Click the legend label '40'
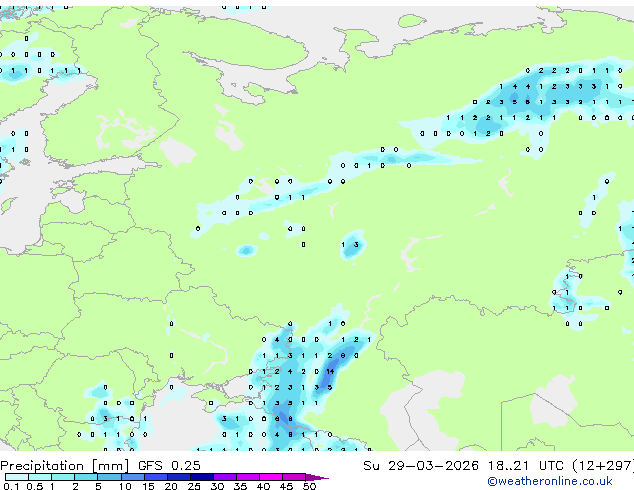The height and width of the screenshot is (490, 634). coord(263,486)
